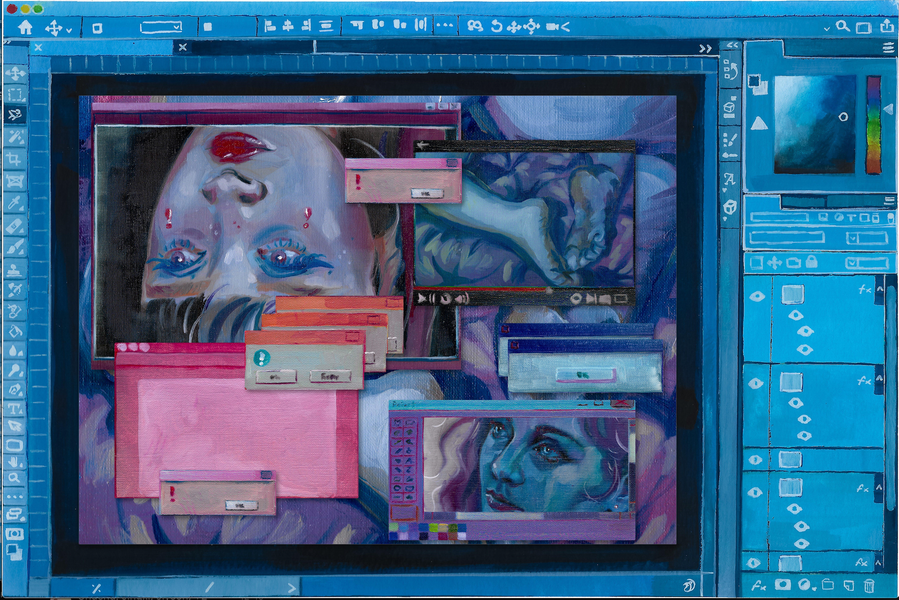Screen dimensions: 899x600
Task: Select the Crop tool
Action: tap(15, 159)
